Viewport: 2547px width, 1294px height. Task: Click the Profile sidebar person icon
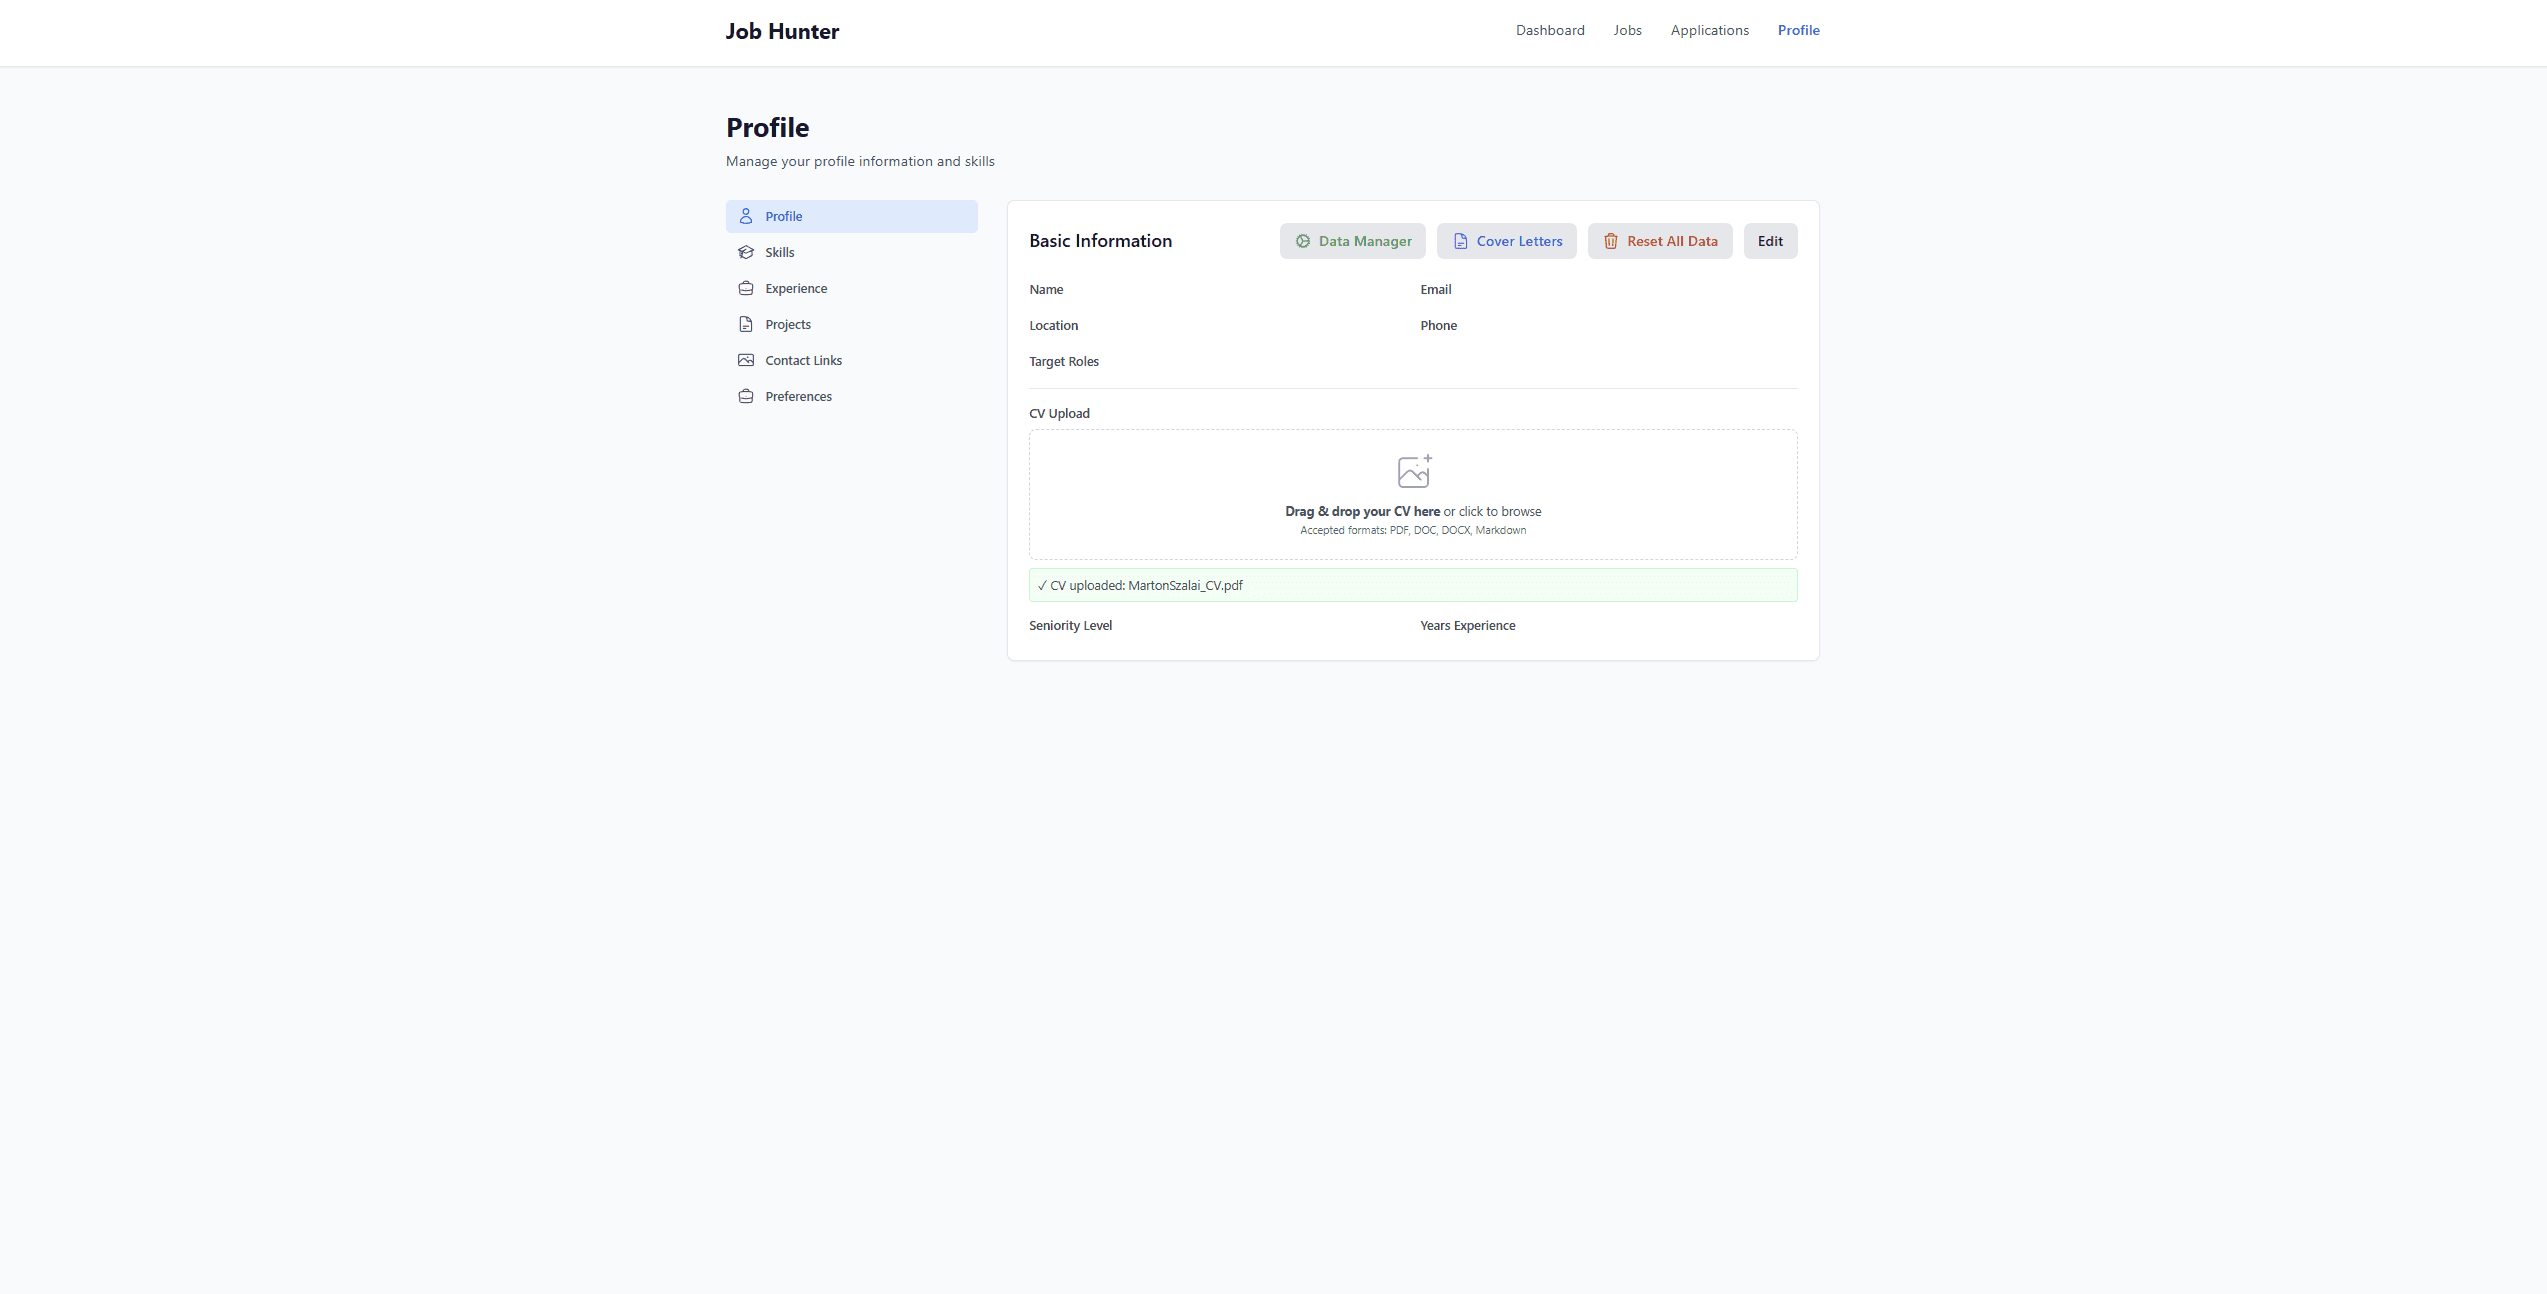746,216
